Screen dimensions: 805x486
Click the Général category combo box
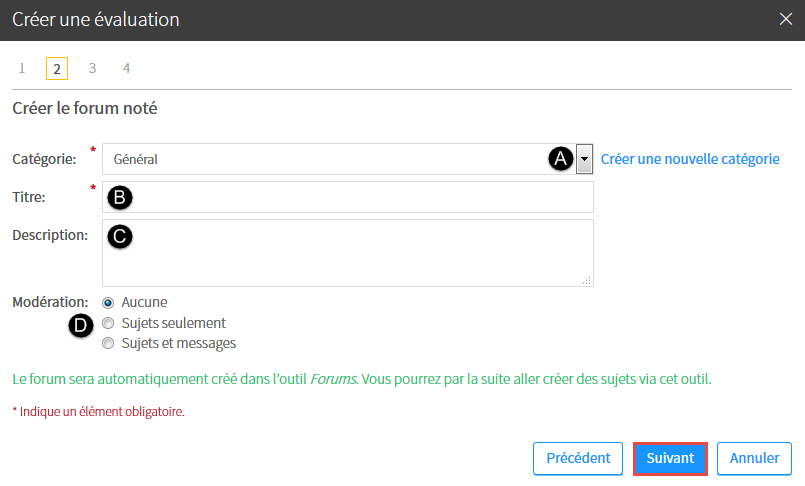tap(348, 159)
